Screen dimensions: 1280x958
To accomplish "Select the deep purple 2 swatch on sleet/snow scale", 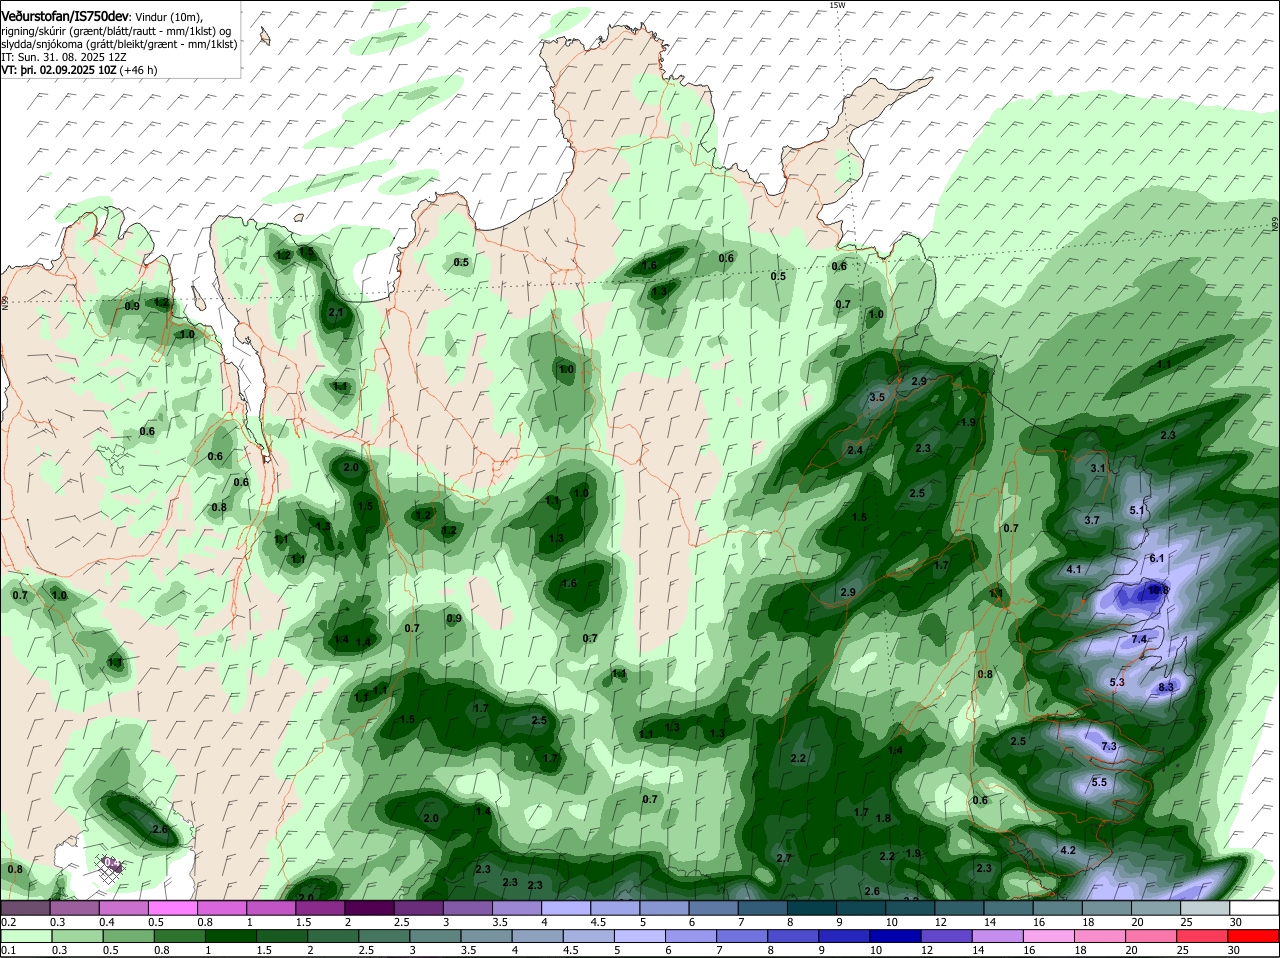I will point(369,908).
